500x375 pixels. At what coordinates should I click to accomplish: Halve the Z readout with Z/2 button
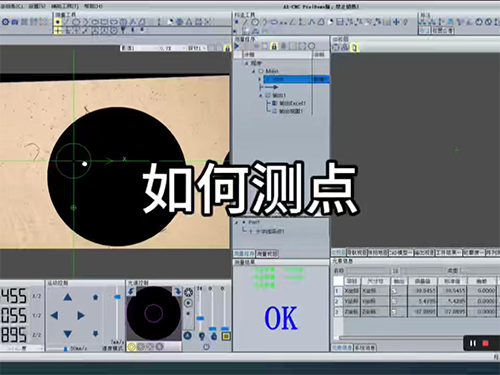click(x=37, y=335)
